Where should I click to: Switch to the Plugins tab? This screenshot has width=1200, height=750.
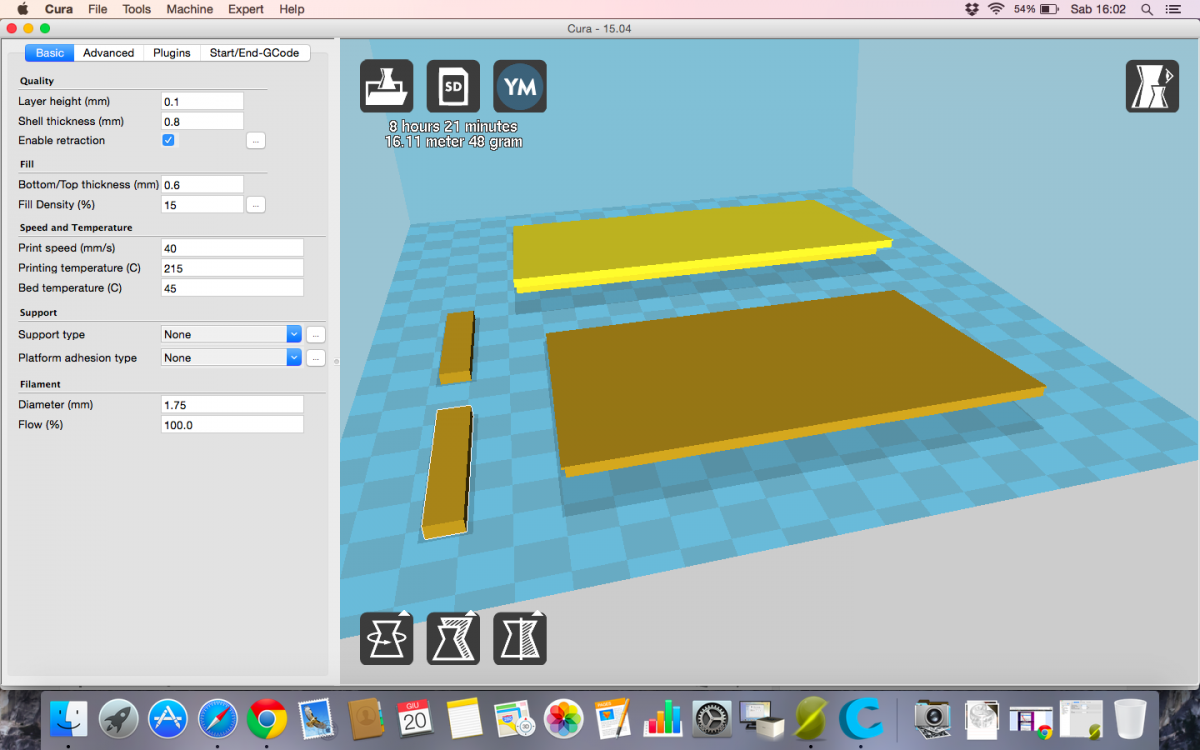click(x=172, y=53)
